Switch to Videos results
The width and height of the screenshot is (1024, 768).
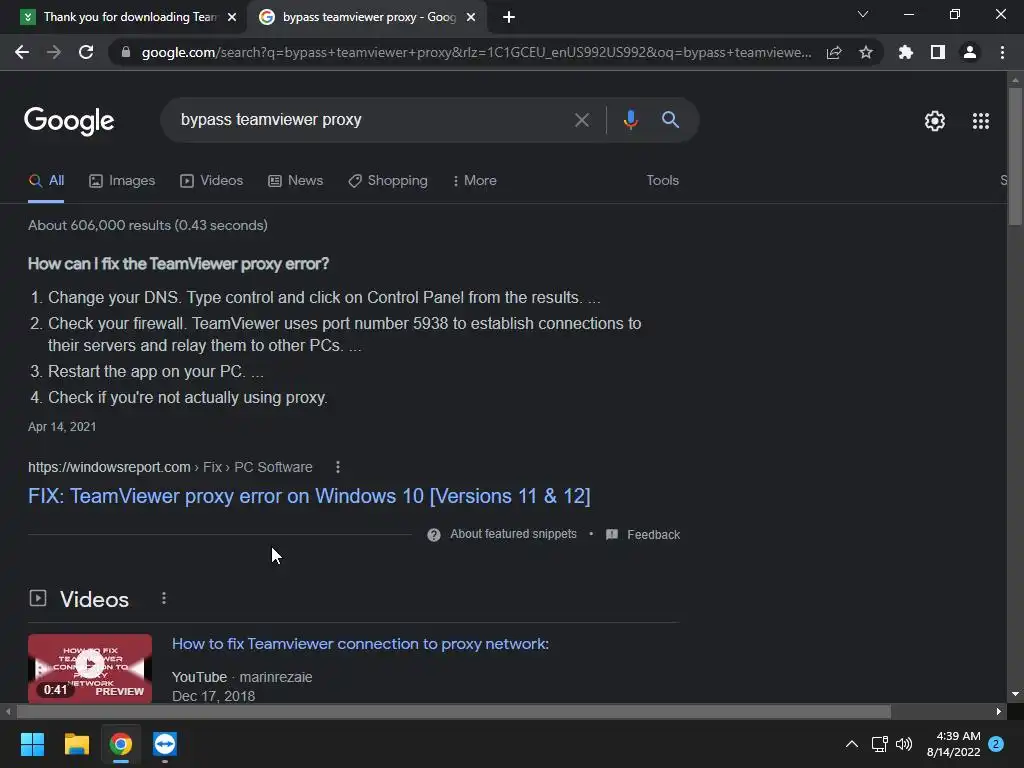click(212, 181)
